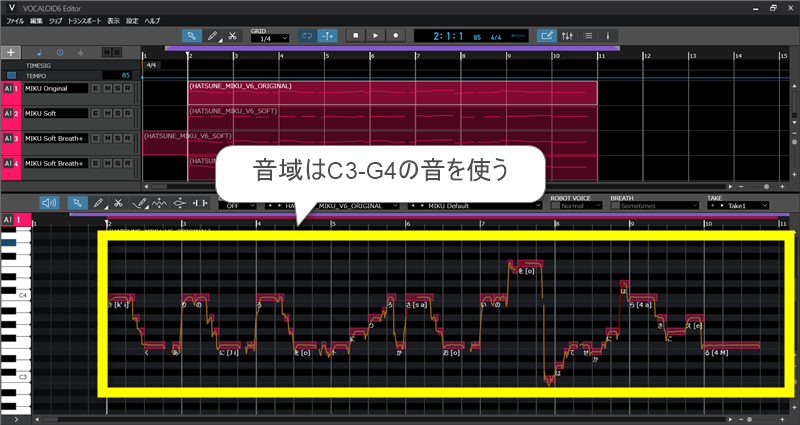The image size is (800, 425).
Task: Select HATSUNE_MIKU_V6_ORIGINAL part on track 1
Action: coord(392,93)
